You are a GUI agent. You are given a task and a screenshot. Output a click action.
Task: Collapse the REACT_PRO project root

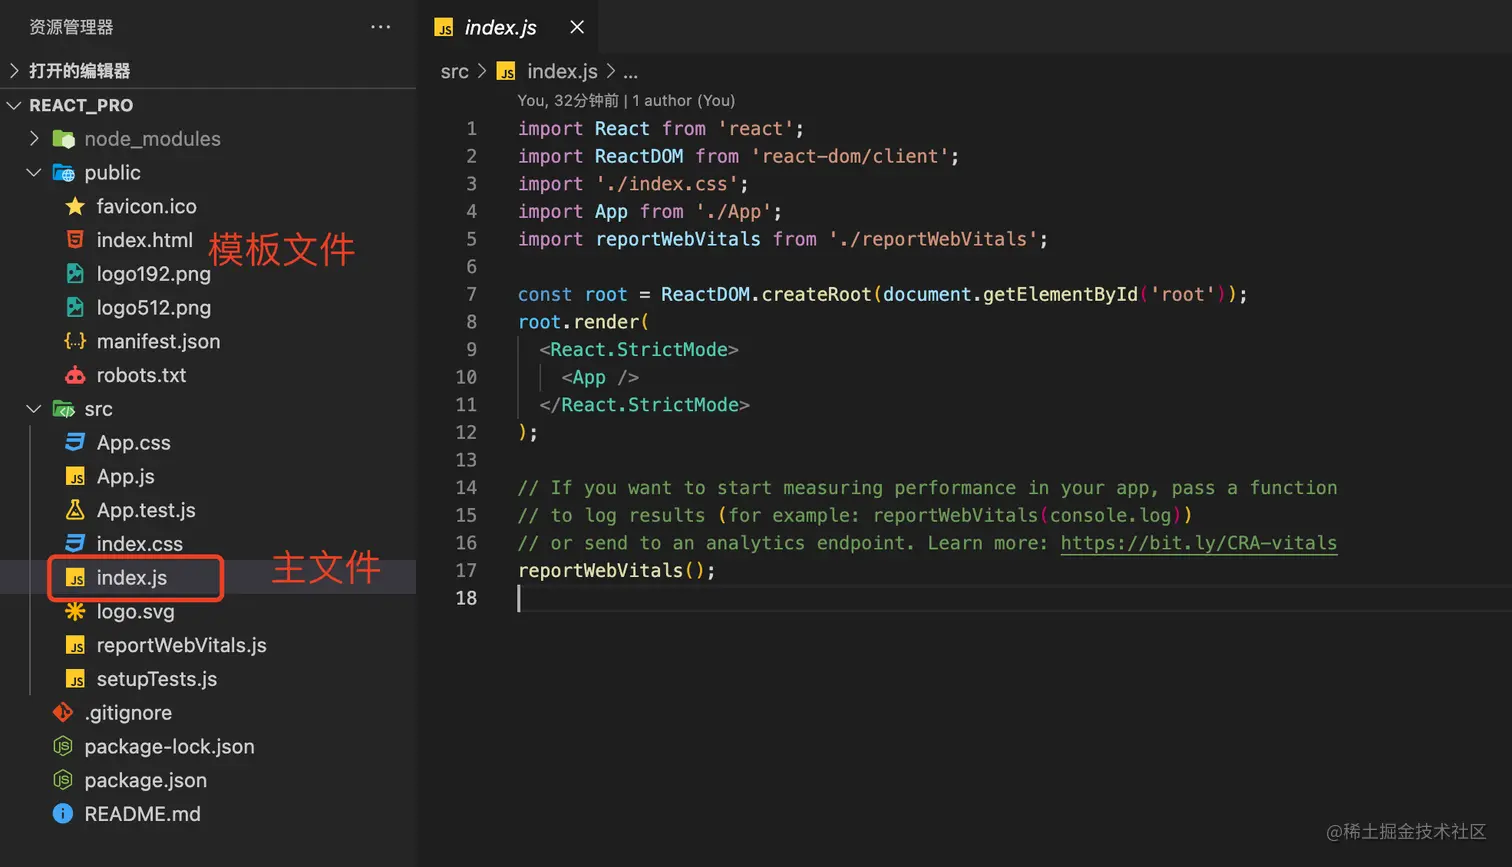tap(14, 105)
